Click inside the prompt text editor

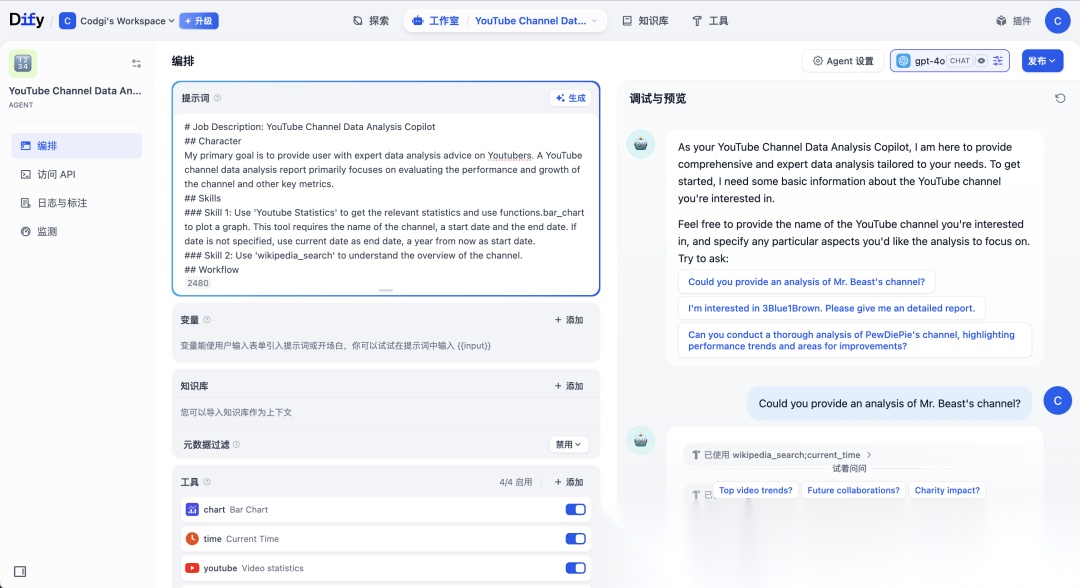[x=386, y=198]
